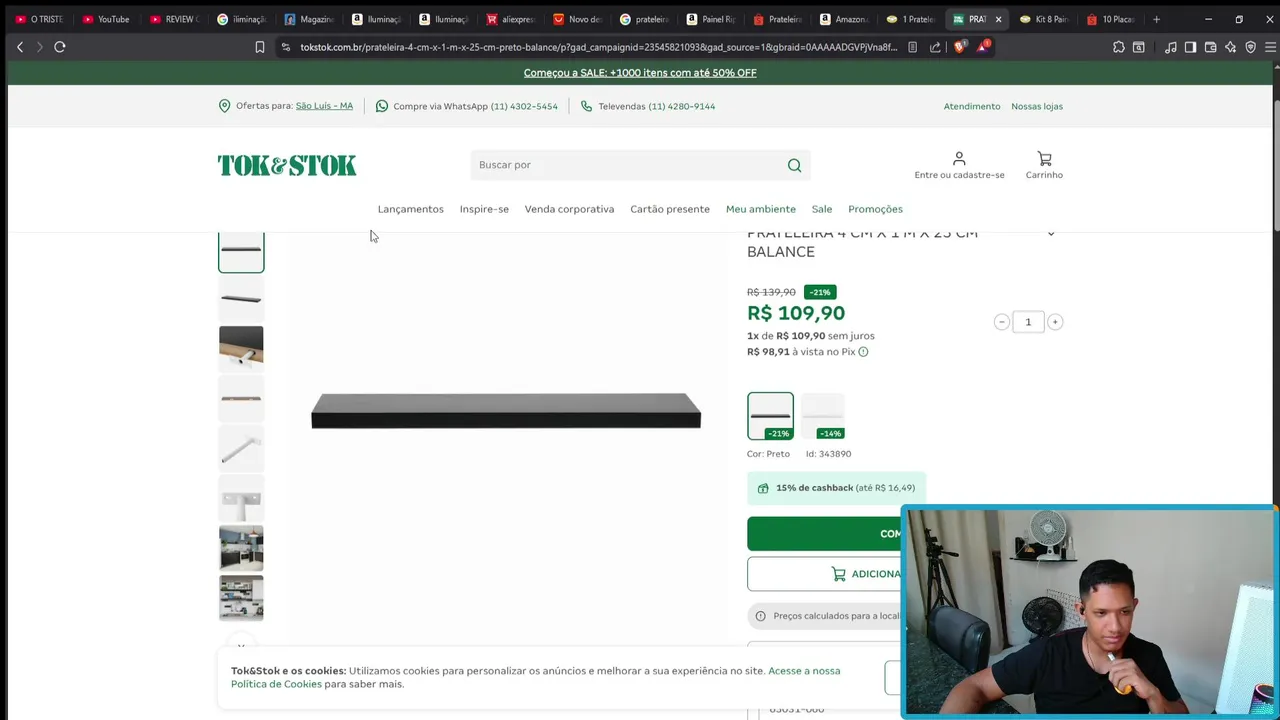
Task: Expand the product title chevron
Action: [x=1051, y=234]
